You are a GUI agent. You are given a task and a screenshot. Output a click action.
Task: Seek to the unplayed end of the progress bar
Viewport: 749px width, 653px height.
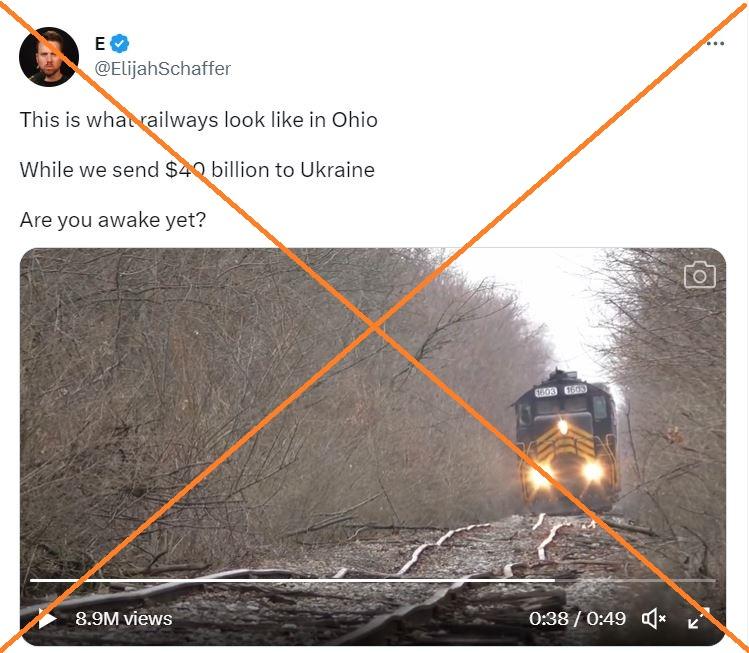coord(635,580)
